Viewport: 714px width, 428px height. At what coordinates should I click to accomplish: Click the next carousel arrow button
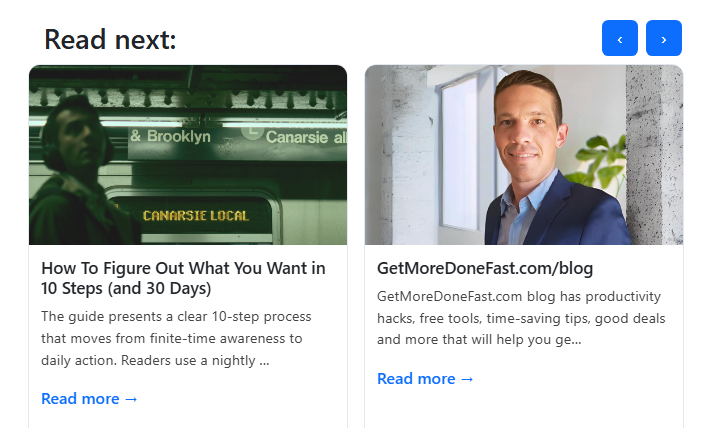(x=663, y=39)
